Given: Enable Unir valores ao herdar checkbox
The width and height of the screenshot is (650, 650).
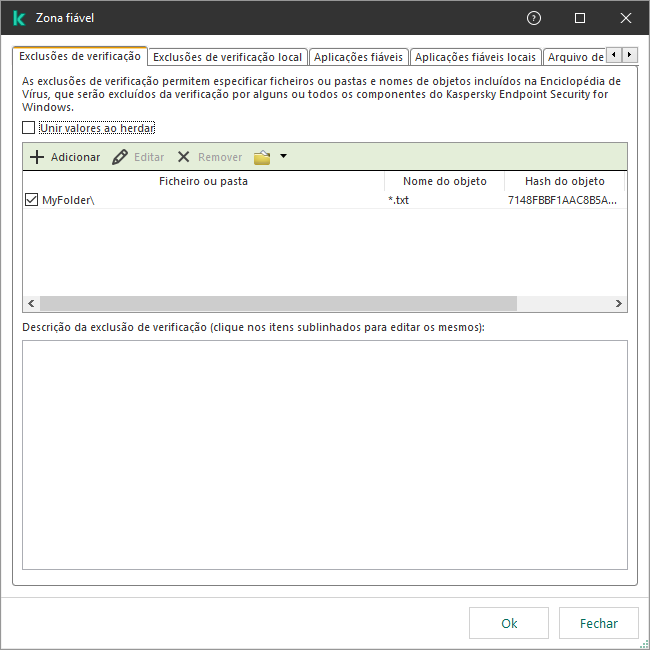Looking at the screenshot, I should (29, 128).
